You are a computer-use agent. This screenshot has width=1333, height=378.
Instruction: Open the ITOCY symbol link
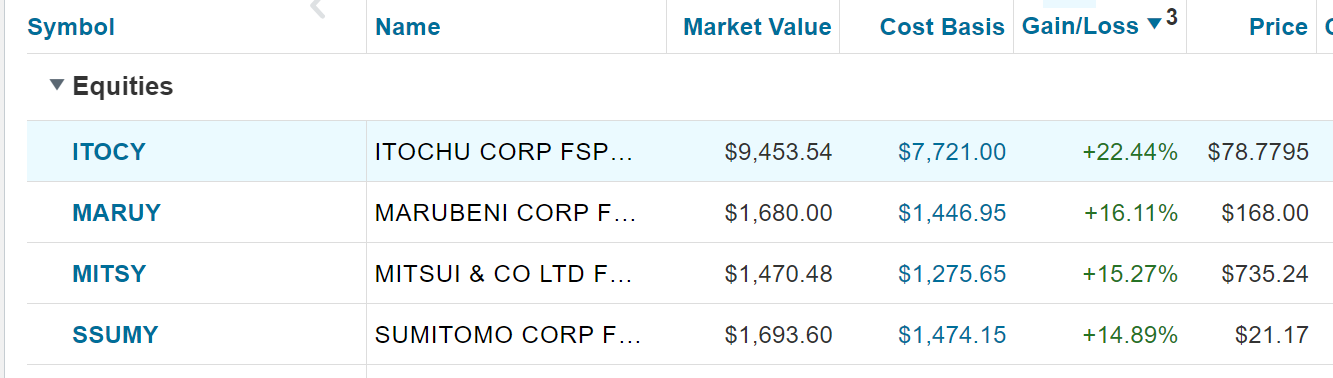click(x=109, y=152)
